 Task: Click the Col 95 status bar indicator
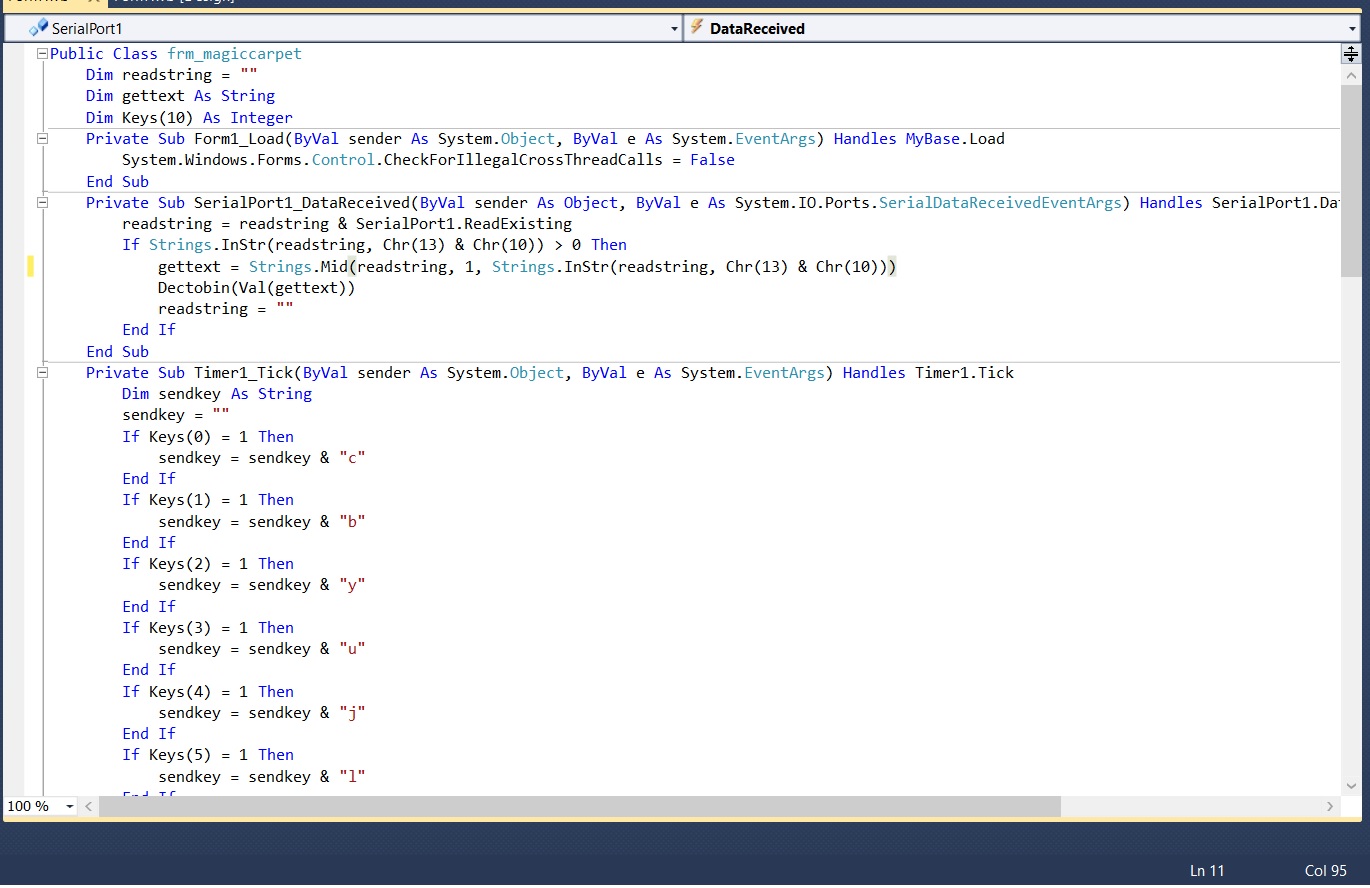click(1326, 871)
